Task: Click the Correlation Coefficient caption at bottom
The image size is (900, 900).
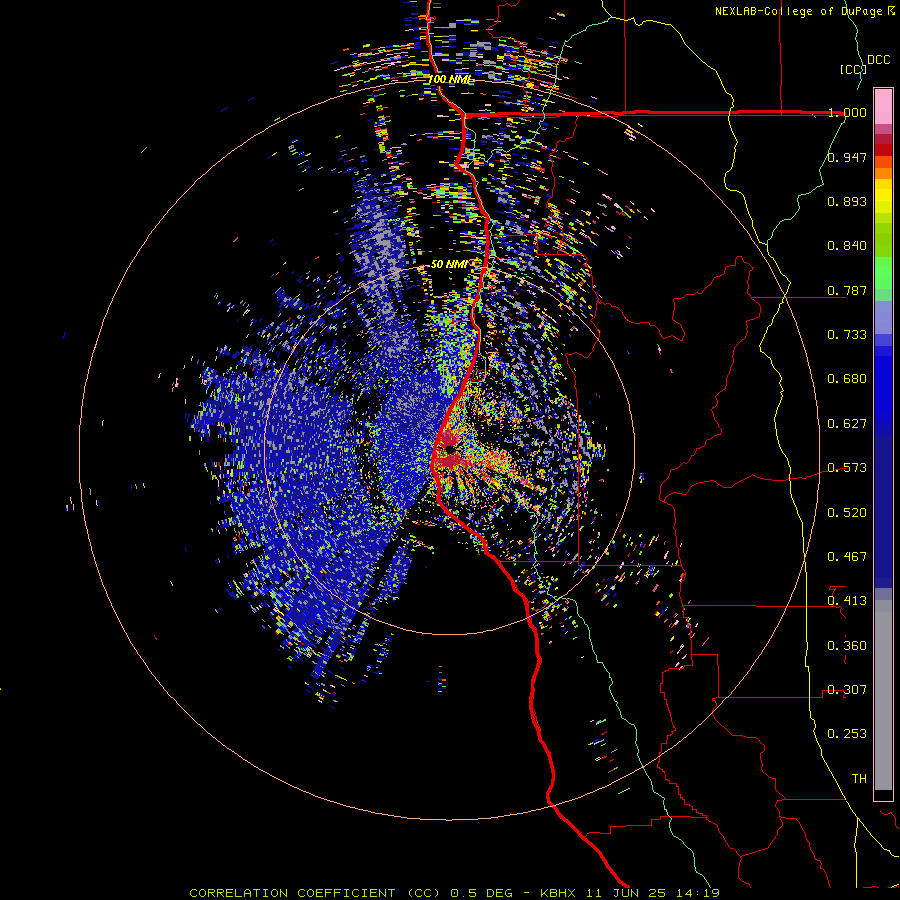Action: [454, 893]
